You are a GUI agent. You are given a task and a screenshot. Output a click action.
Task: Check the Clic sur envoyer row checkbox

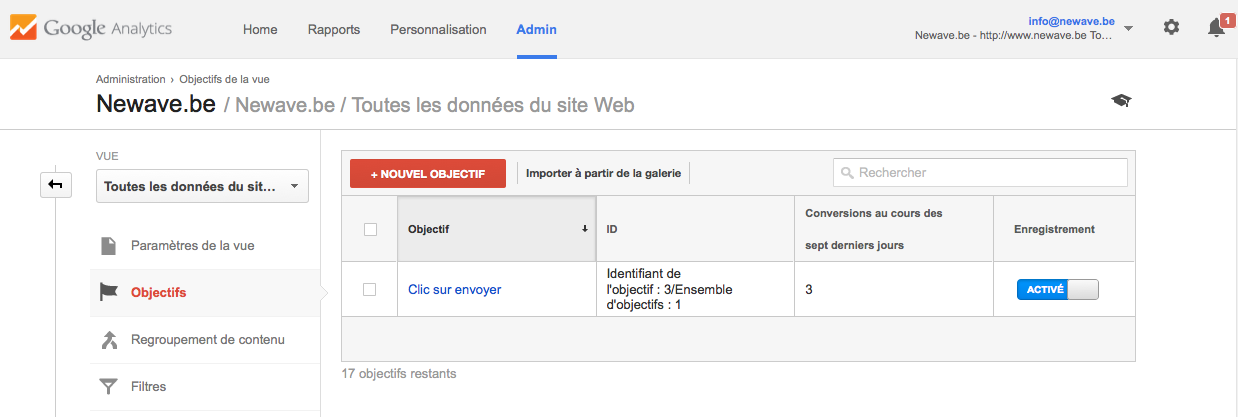click(x=370, y=289)
